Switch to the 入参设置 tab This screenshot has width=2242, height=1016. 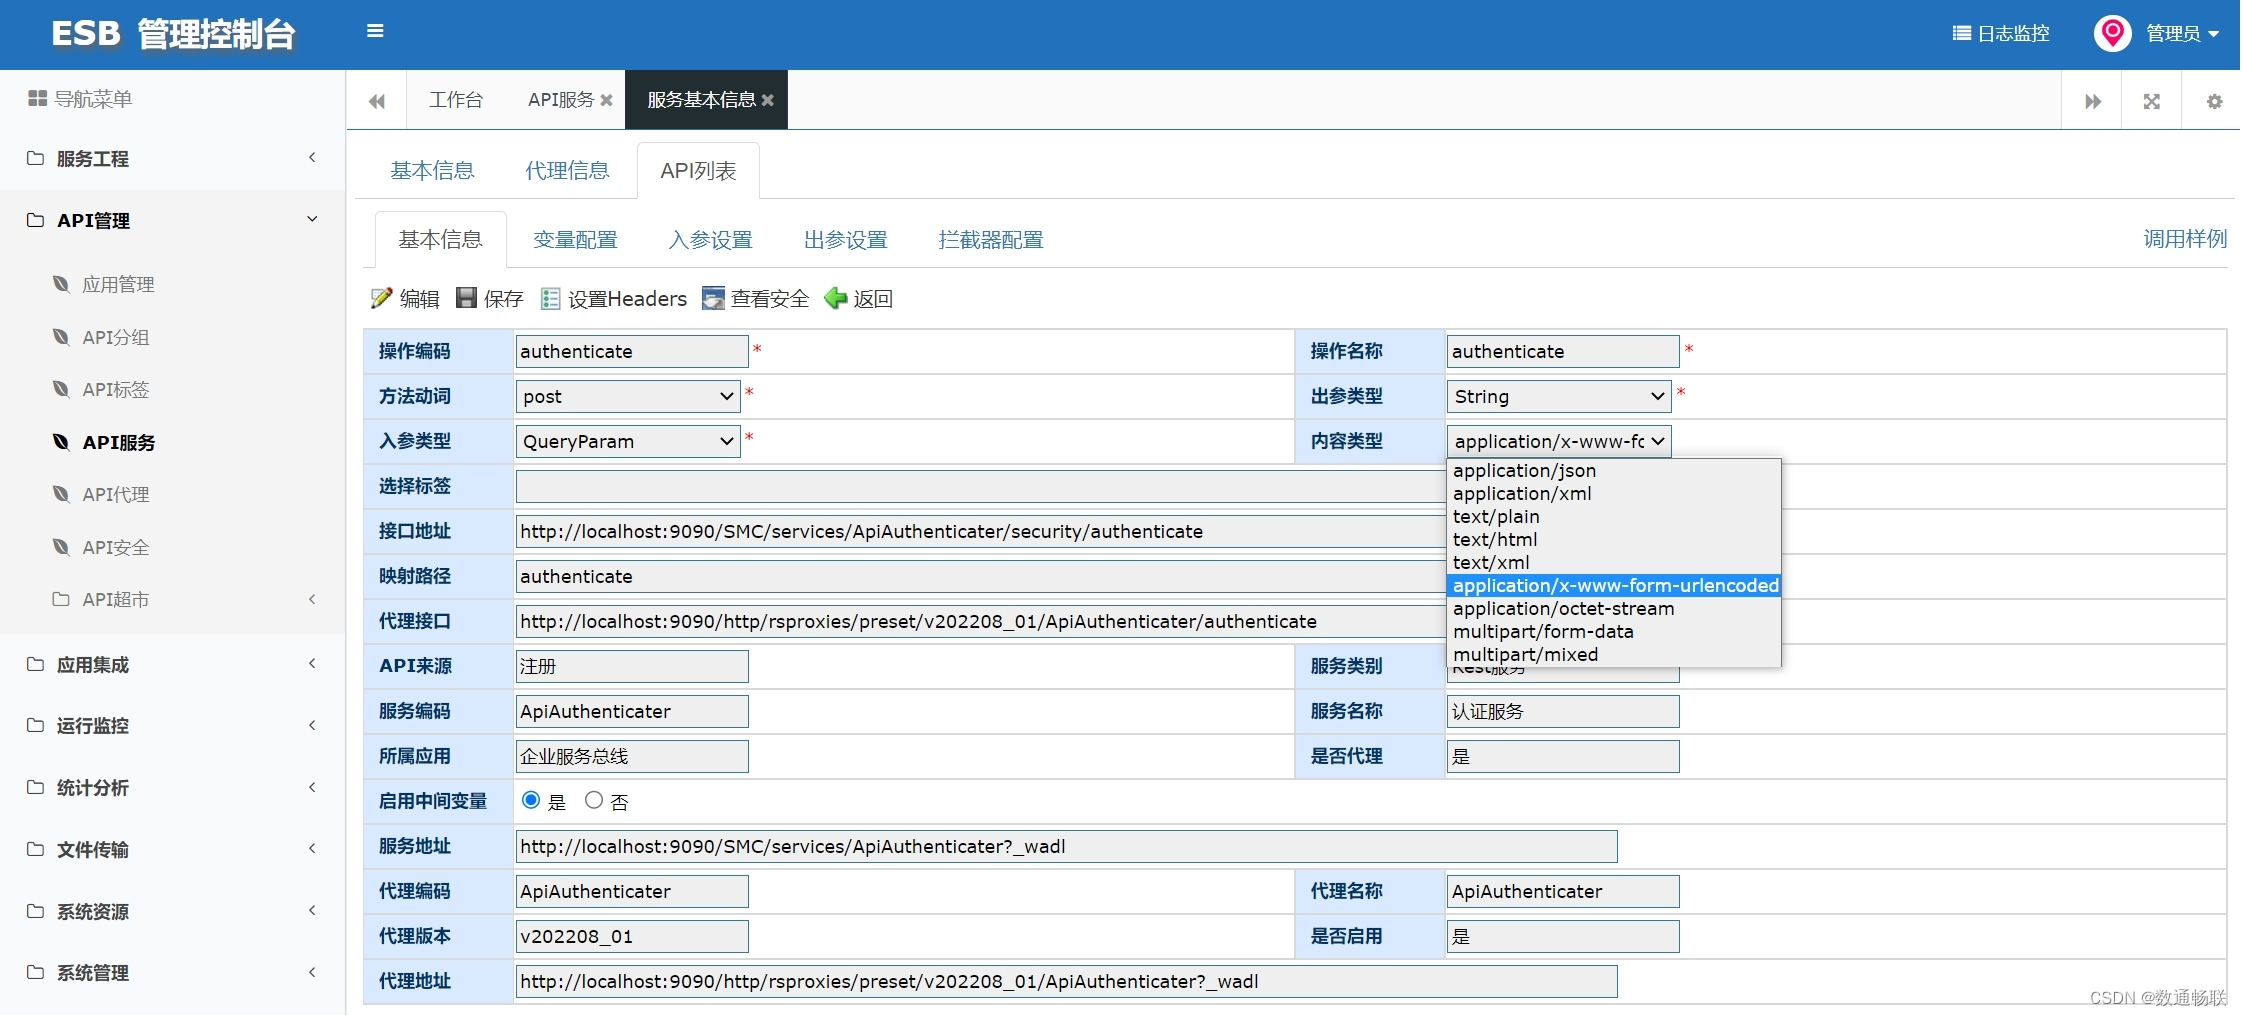tap(710, 240)
